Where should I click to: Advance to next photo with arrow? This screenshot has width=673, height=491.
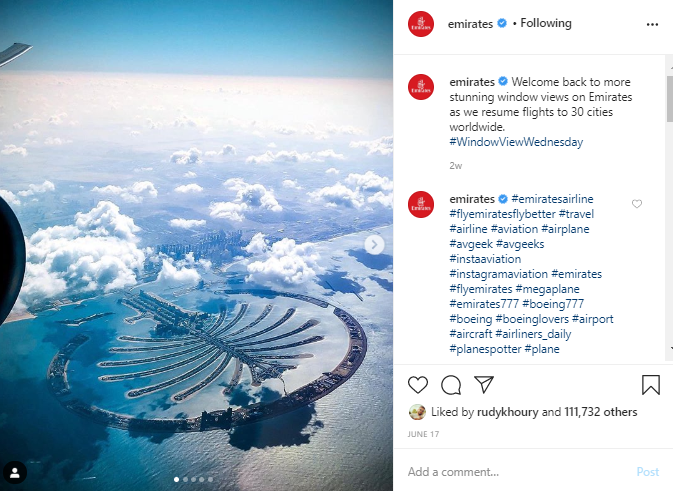click(x=374, y=245)
